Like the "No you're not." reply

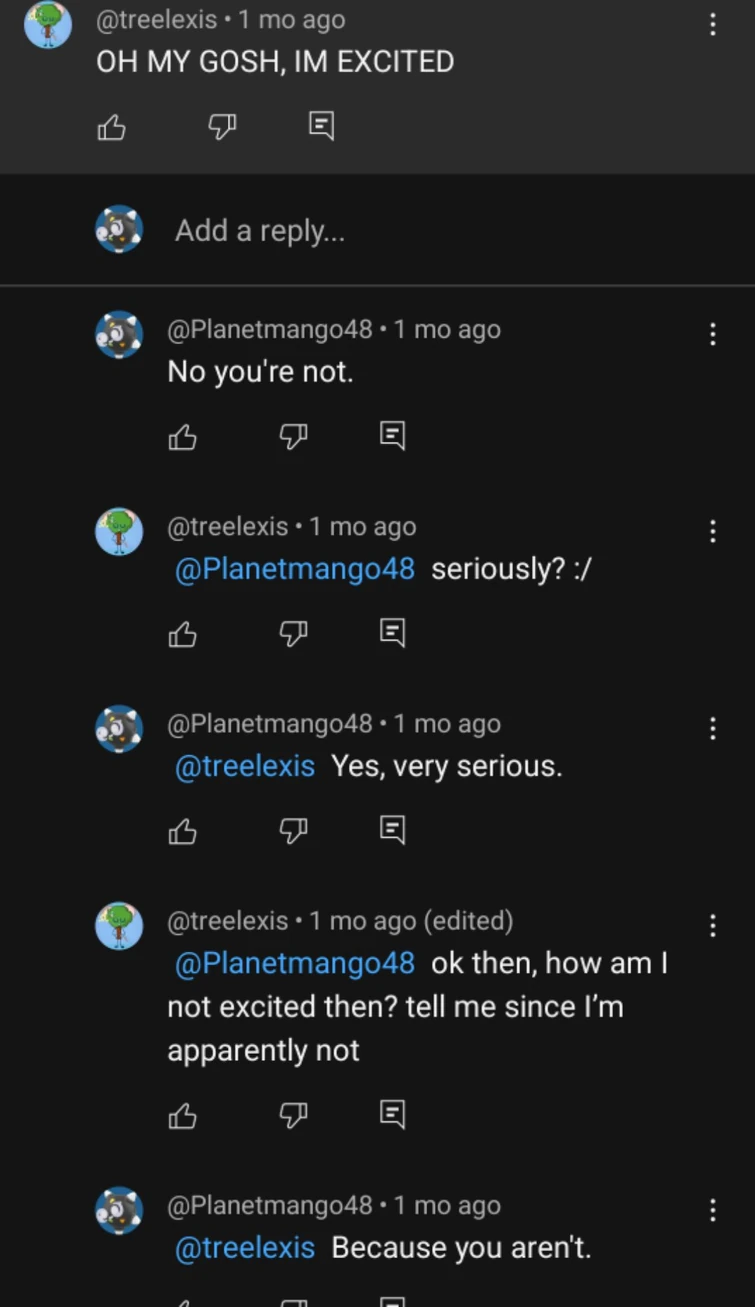[x=183, y=436]
